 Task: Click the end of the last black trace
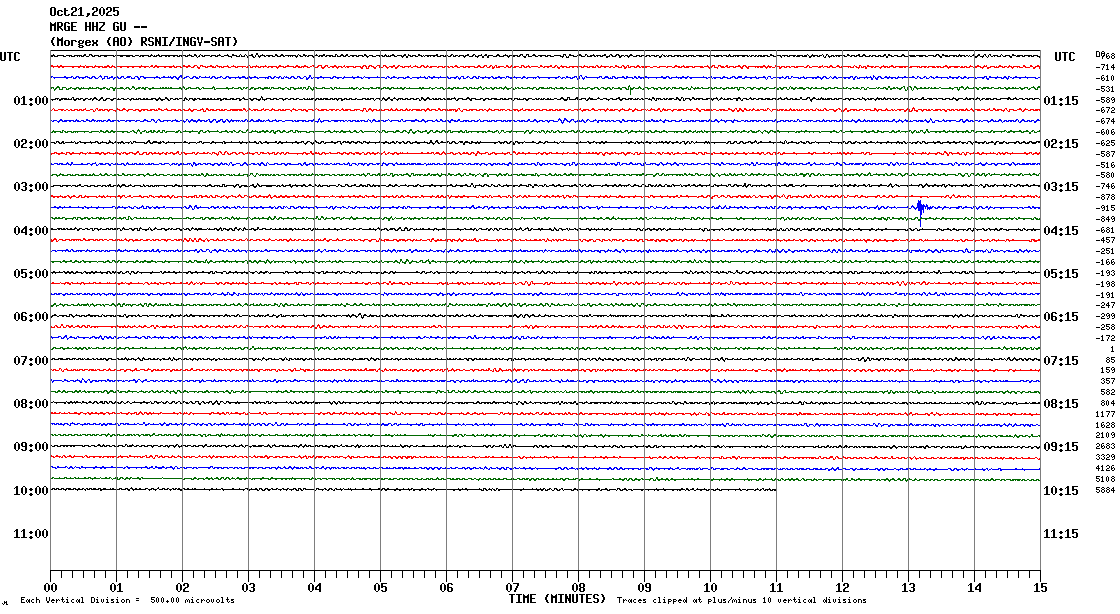775,489
